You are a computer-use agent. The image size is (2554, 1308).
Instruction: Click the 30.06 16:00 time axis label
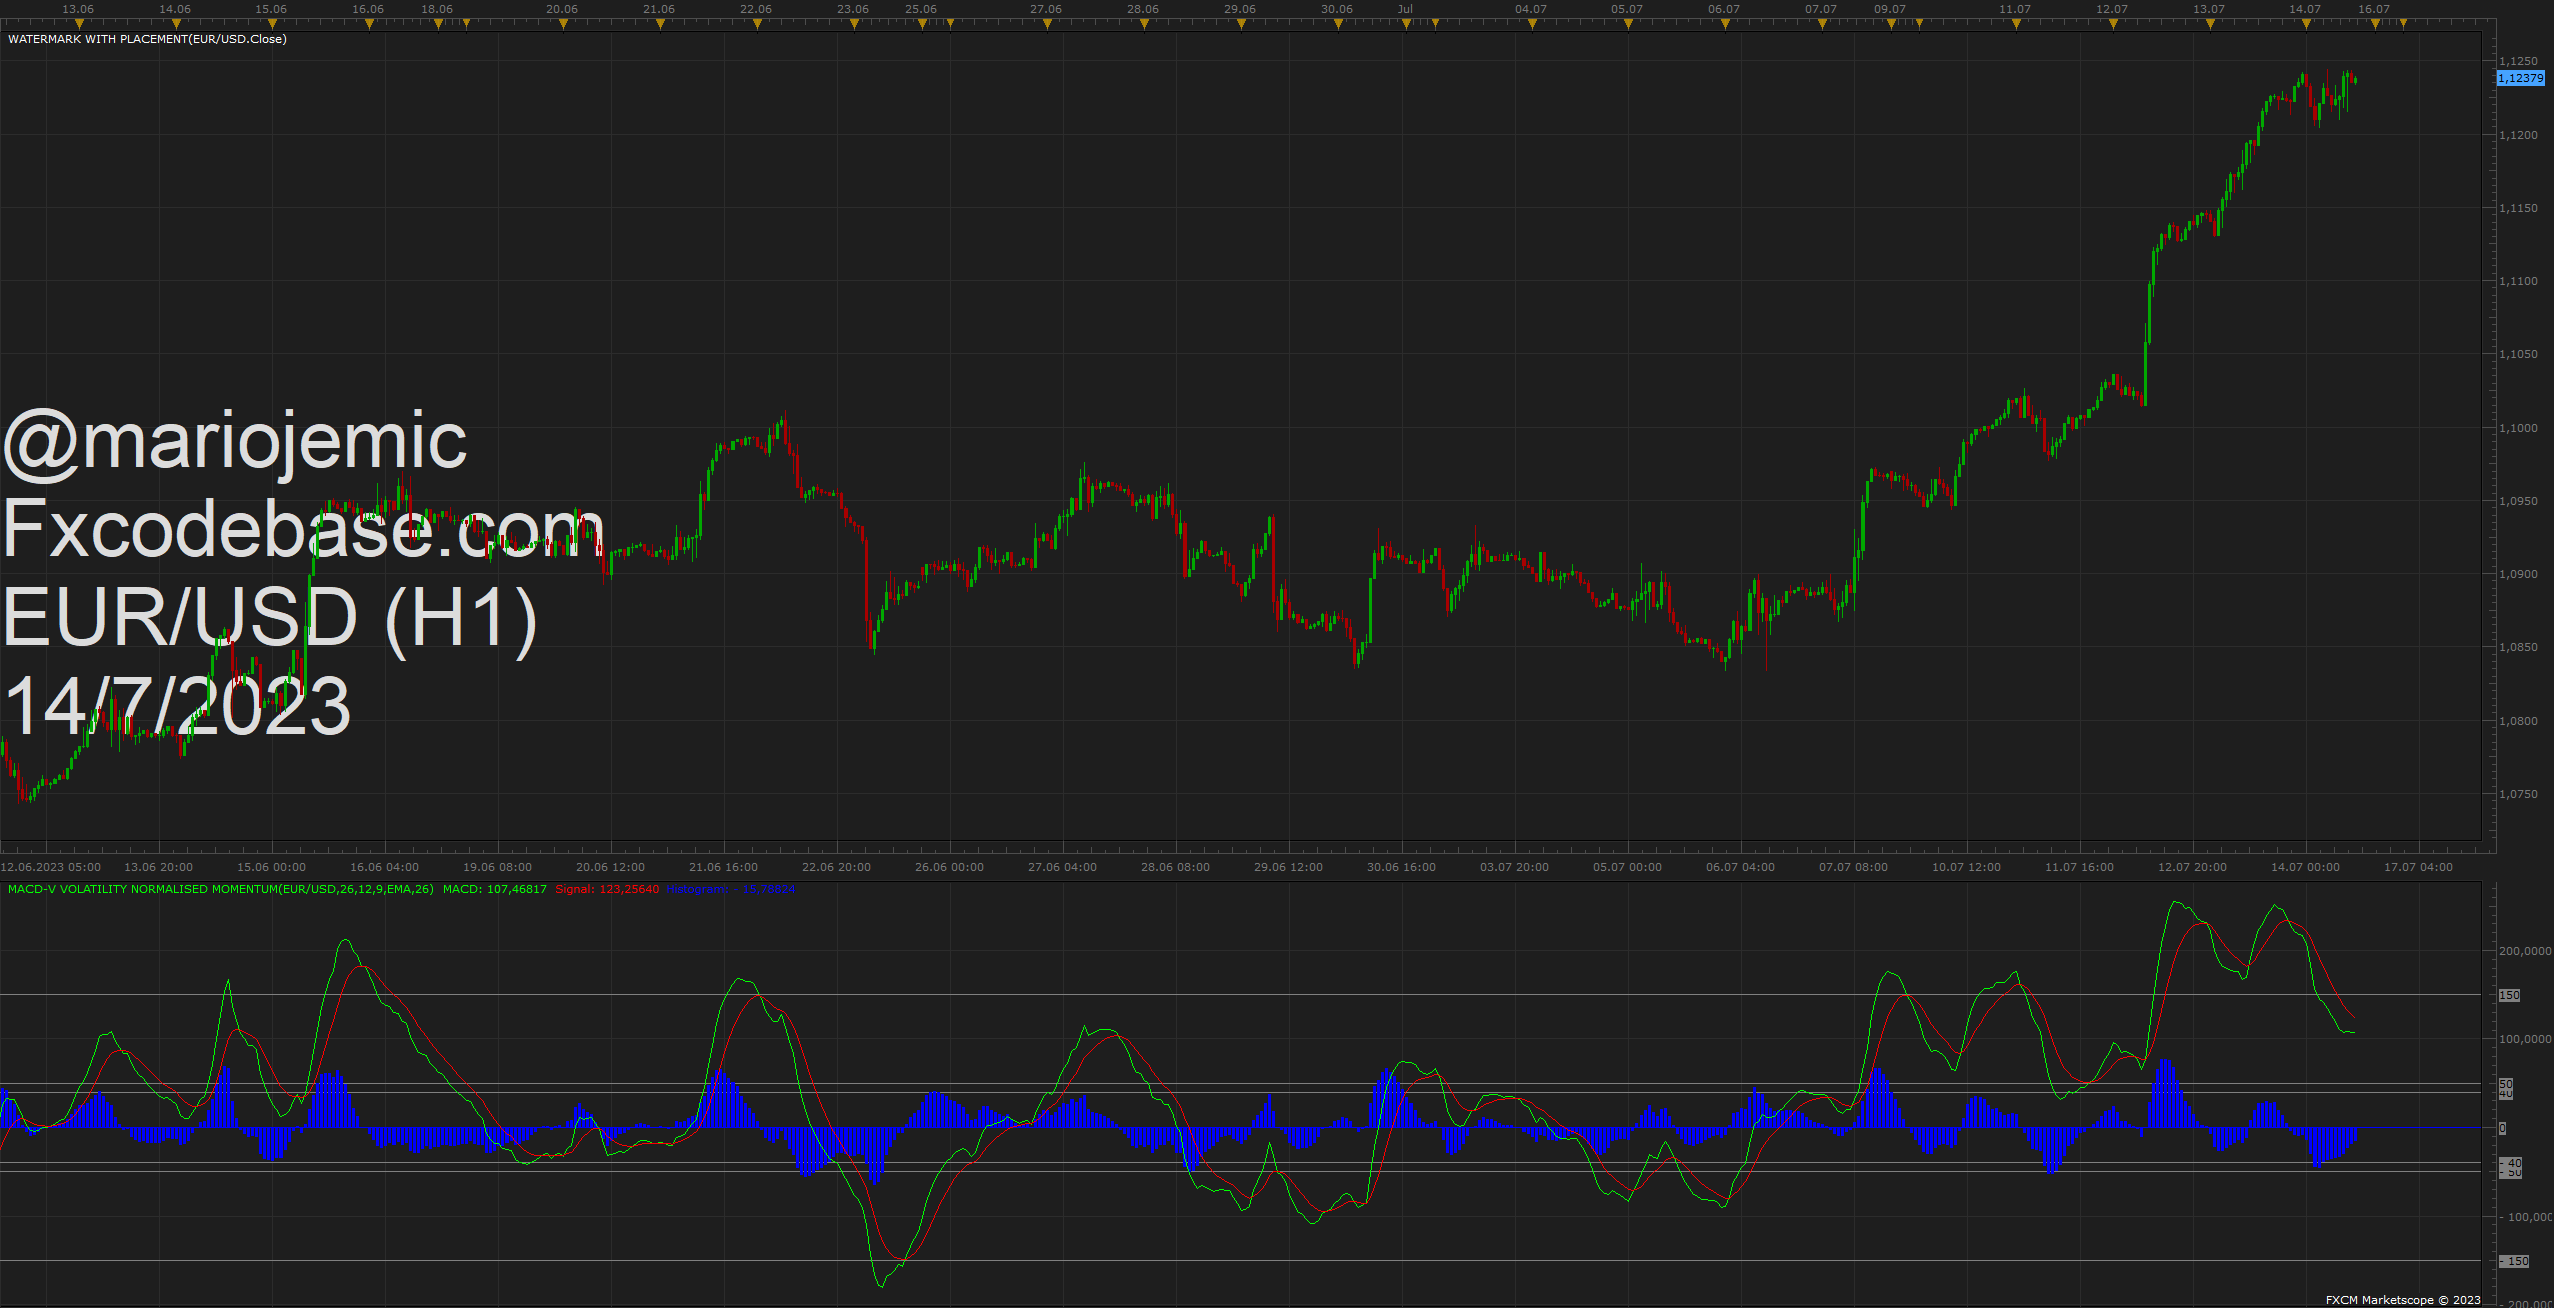pyautogui.click(x=1401, y=867)
